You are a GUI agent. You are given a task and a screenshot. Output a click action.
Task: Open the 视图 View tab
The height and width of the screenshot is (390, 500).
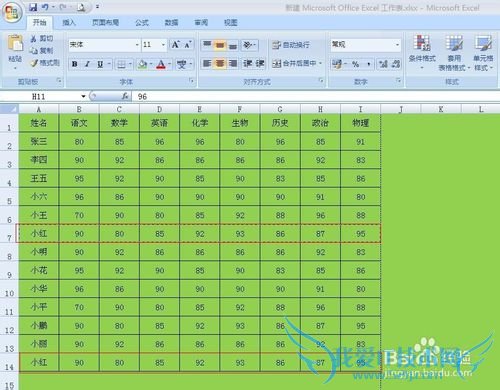pyautogui.click(x=231, y=23)
